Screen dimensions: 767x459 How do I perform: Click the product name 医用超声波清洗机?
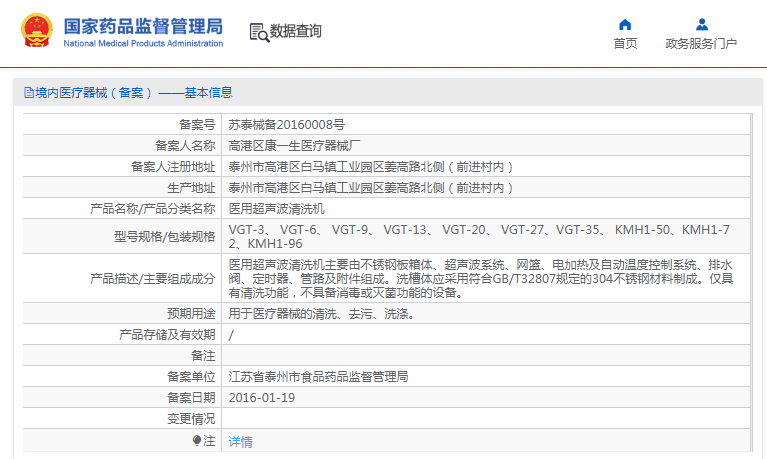click(277, 209)
